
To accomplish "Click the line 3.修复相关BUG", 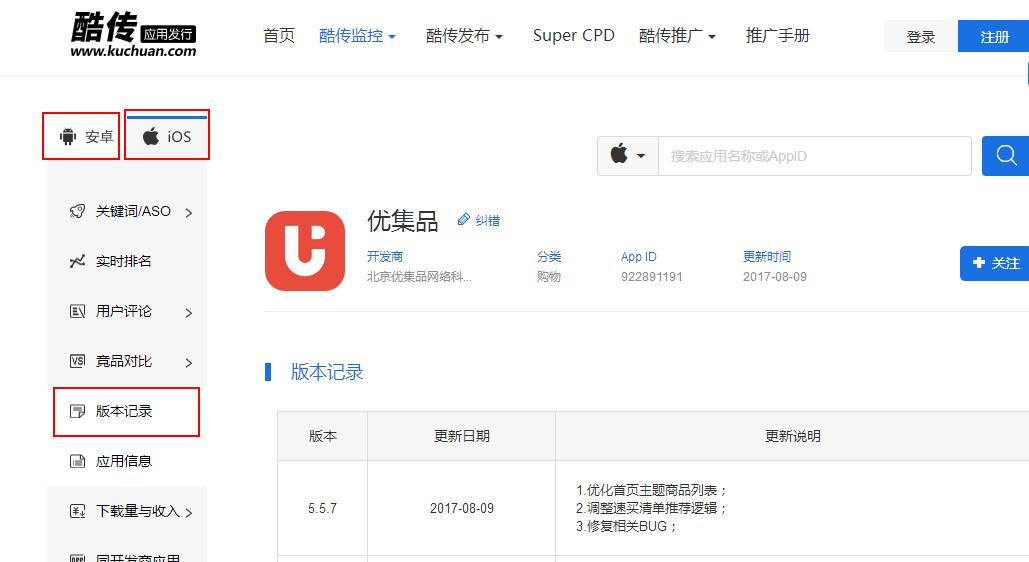I will [625, 526].
